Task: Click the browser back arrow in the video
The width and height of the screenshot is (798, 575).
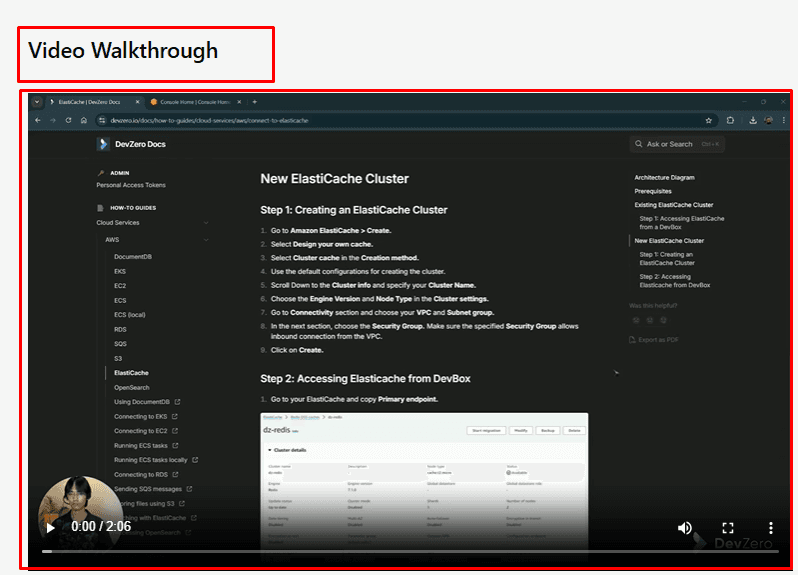Action: click(38, 121)
